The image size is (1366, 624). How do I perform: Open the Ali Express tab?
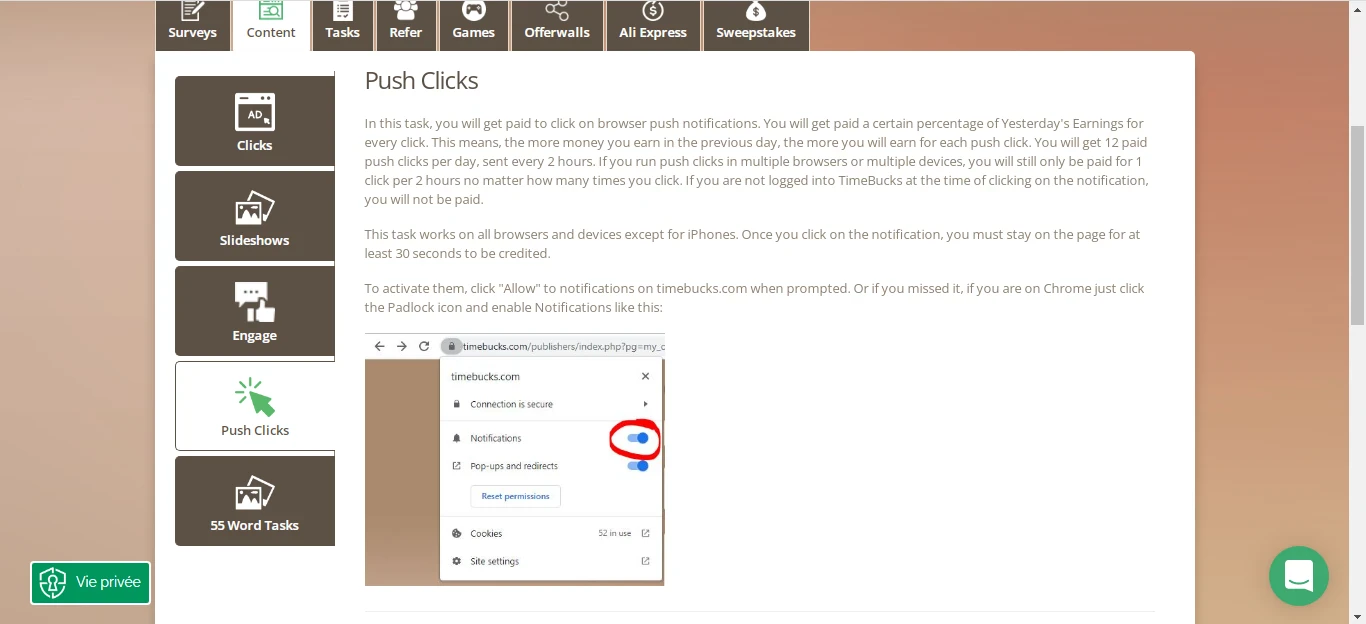point(653,25)
